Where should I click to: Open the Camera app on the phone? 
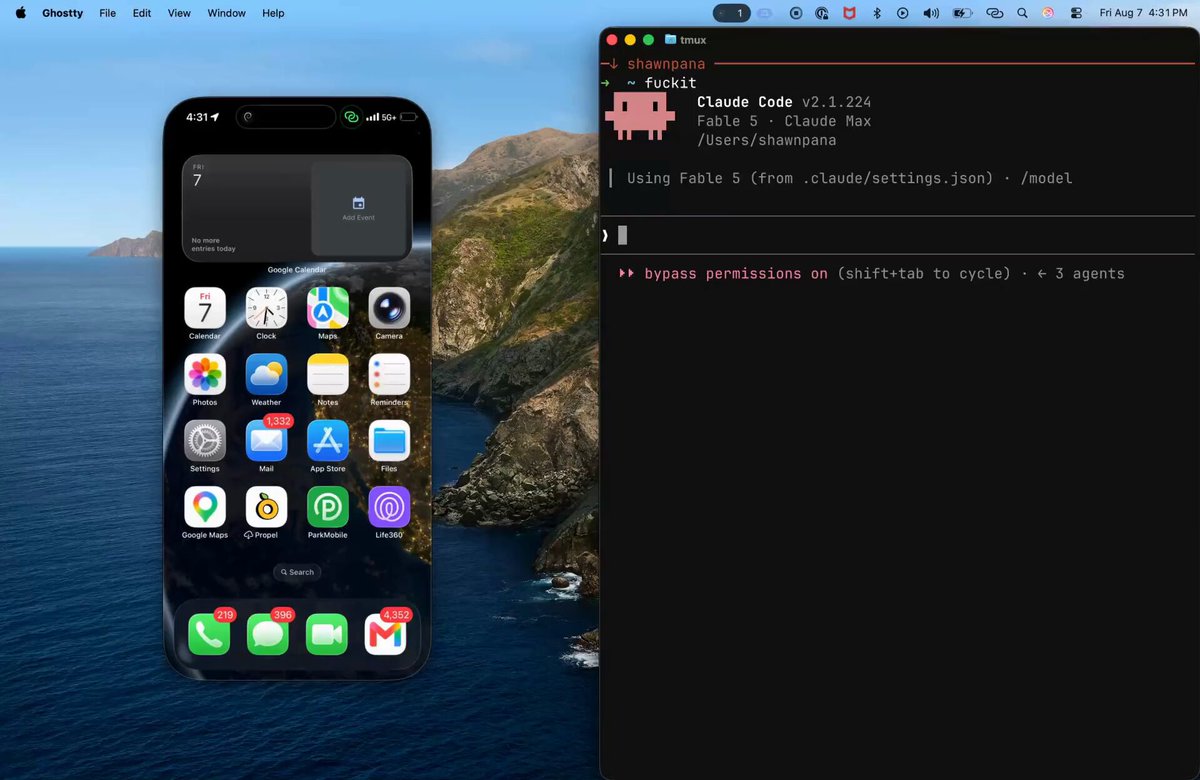[x=389, y=308]
